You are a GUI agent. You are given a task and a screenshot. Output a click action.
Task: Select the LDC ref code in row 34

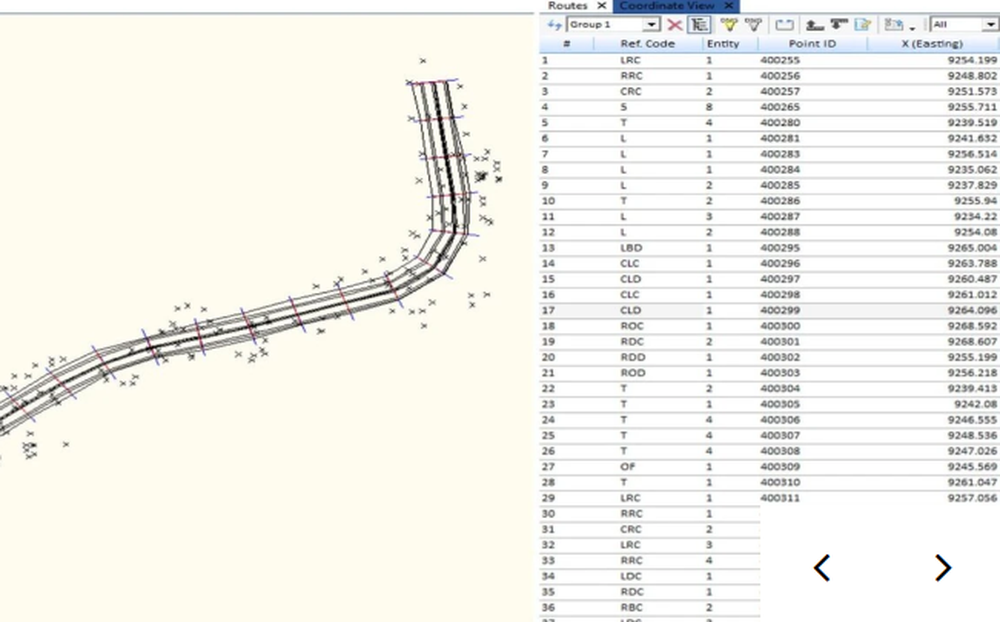click(x=631, y=576)
